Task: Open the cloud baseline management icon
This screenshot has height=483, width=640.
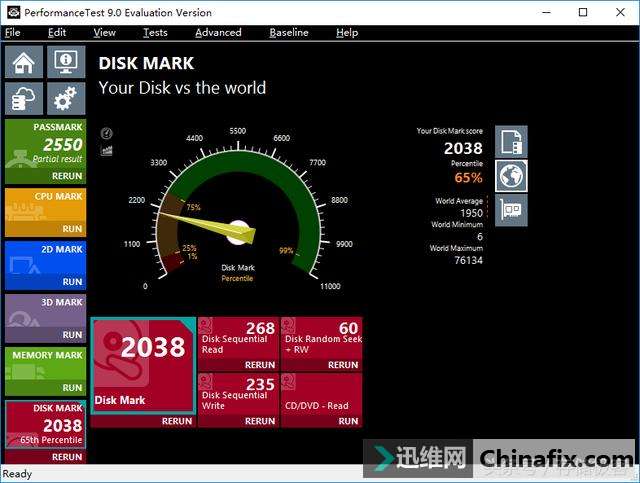Action: pyautogui.click(x=24, y=99)
